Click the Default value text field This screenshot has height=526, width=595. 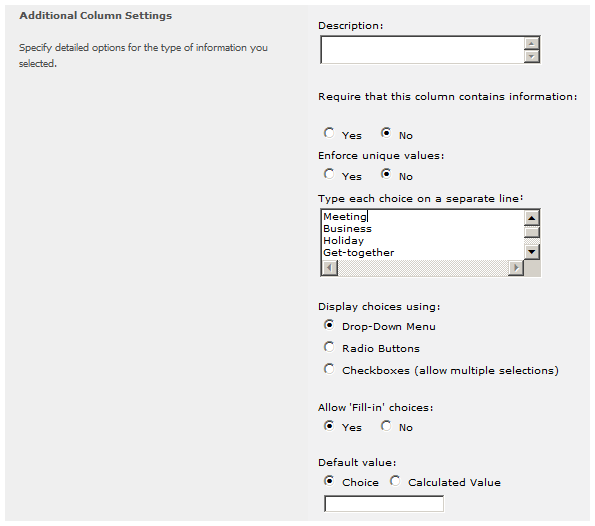pyautogui.click(x=384, y=504)
